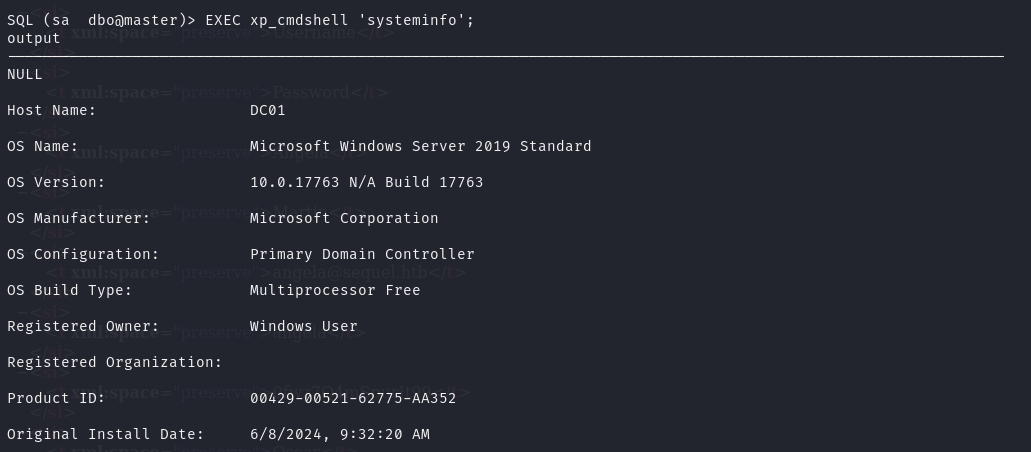This screenshot has width=1031, height=452.
Task: Click the 'Registered Organization:' label
Action: (x=114, y=362)
